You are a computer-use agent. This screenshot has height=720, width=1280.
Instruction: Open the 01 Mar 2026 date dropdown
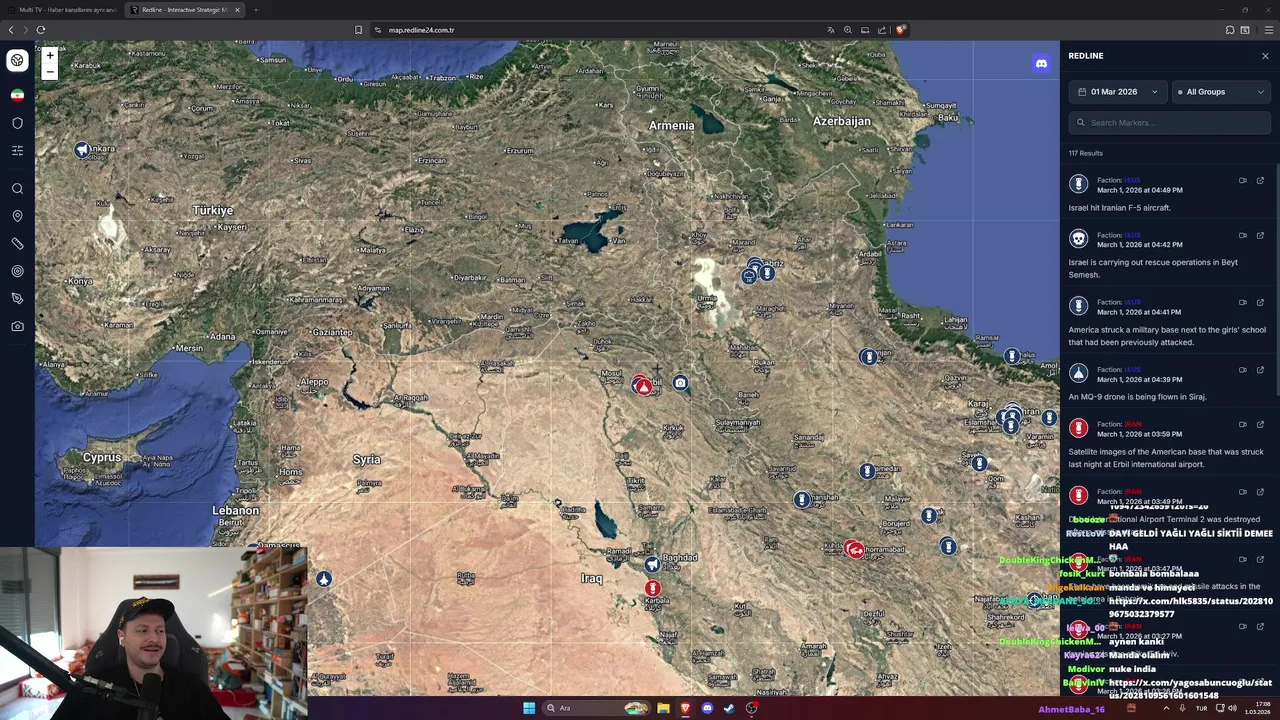pos(1117,92)
